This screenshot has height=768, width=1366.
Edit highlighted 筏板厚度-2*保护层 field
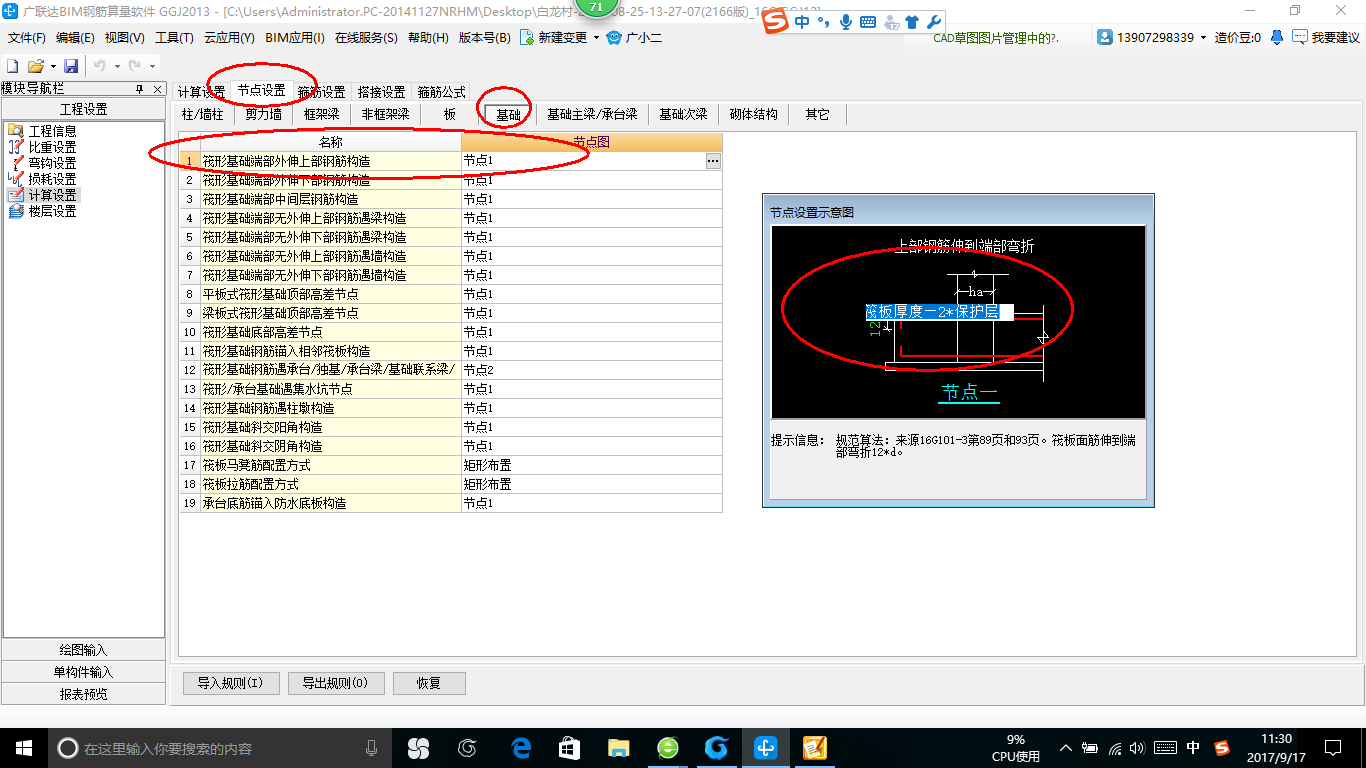tap(939, 312)
